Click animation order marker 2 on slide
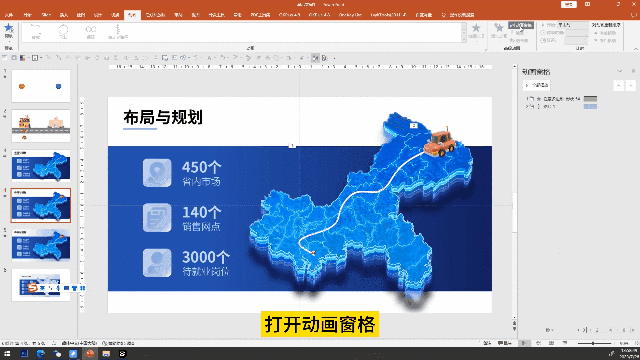Image resolution: width=640 pixels, height=360 pixels. (413, 125)
